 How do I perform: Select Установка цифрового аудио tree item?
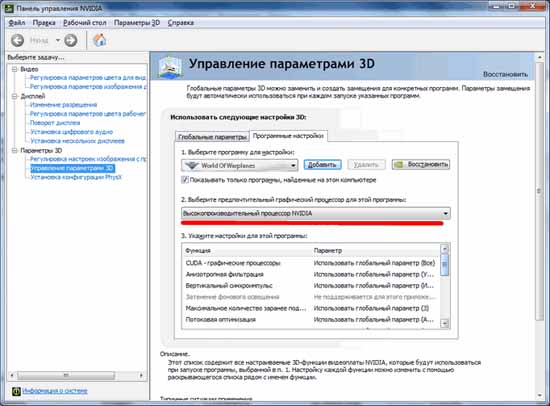72,132
